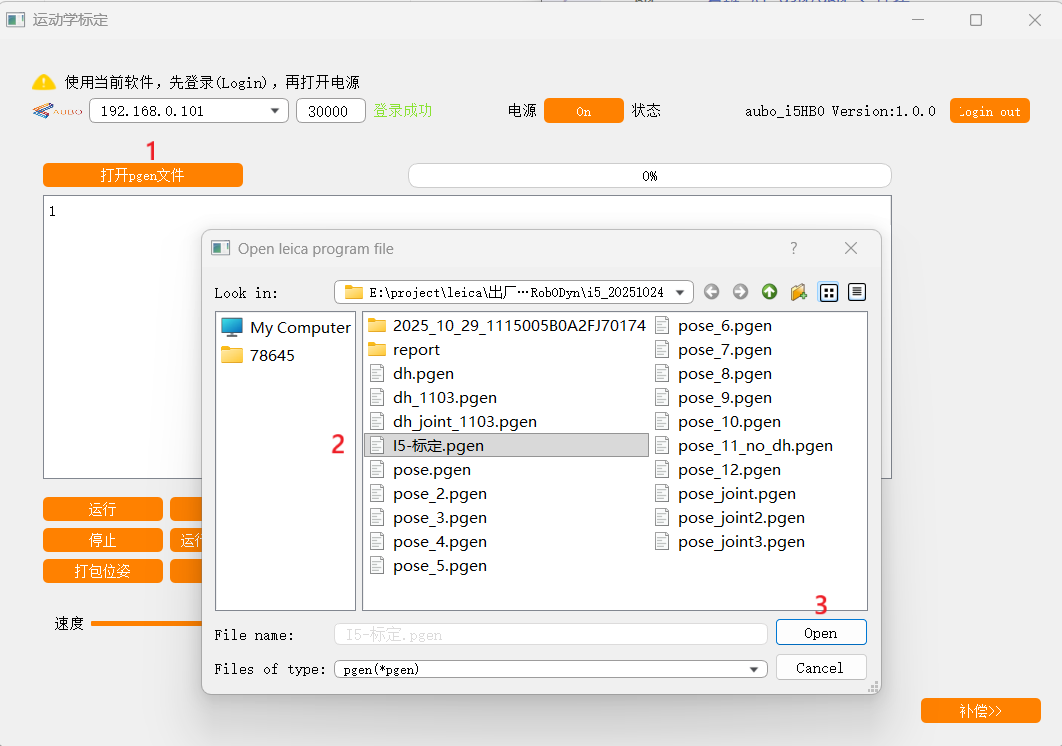Switch to list view mode

828,292
